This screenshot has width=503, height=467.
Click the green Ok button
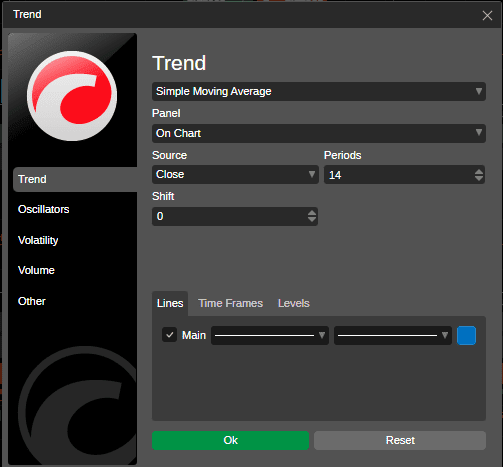(x=230, y=440)
